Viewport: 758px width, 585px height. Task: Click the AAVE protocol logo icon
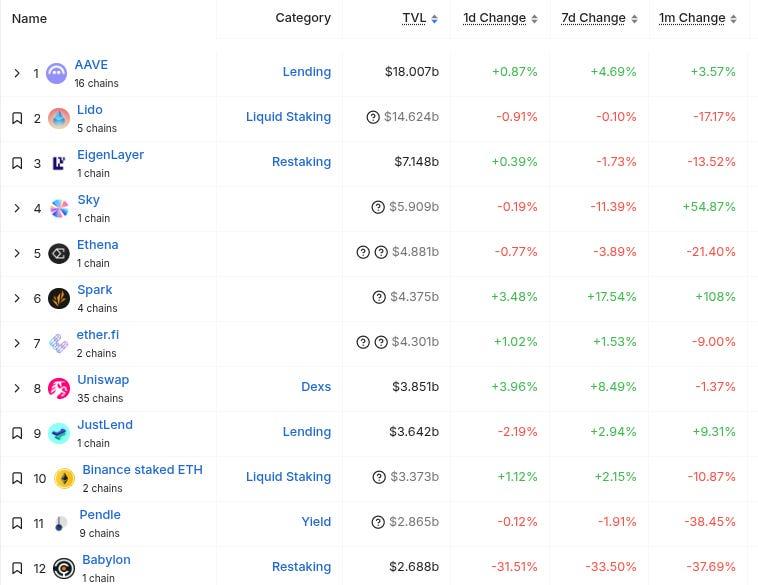[57, 73]
